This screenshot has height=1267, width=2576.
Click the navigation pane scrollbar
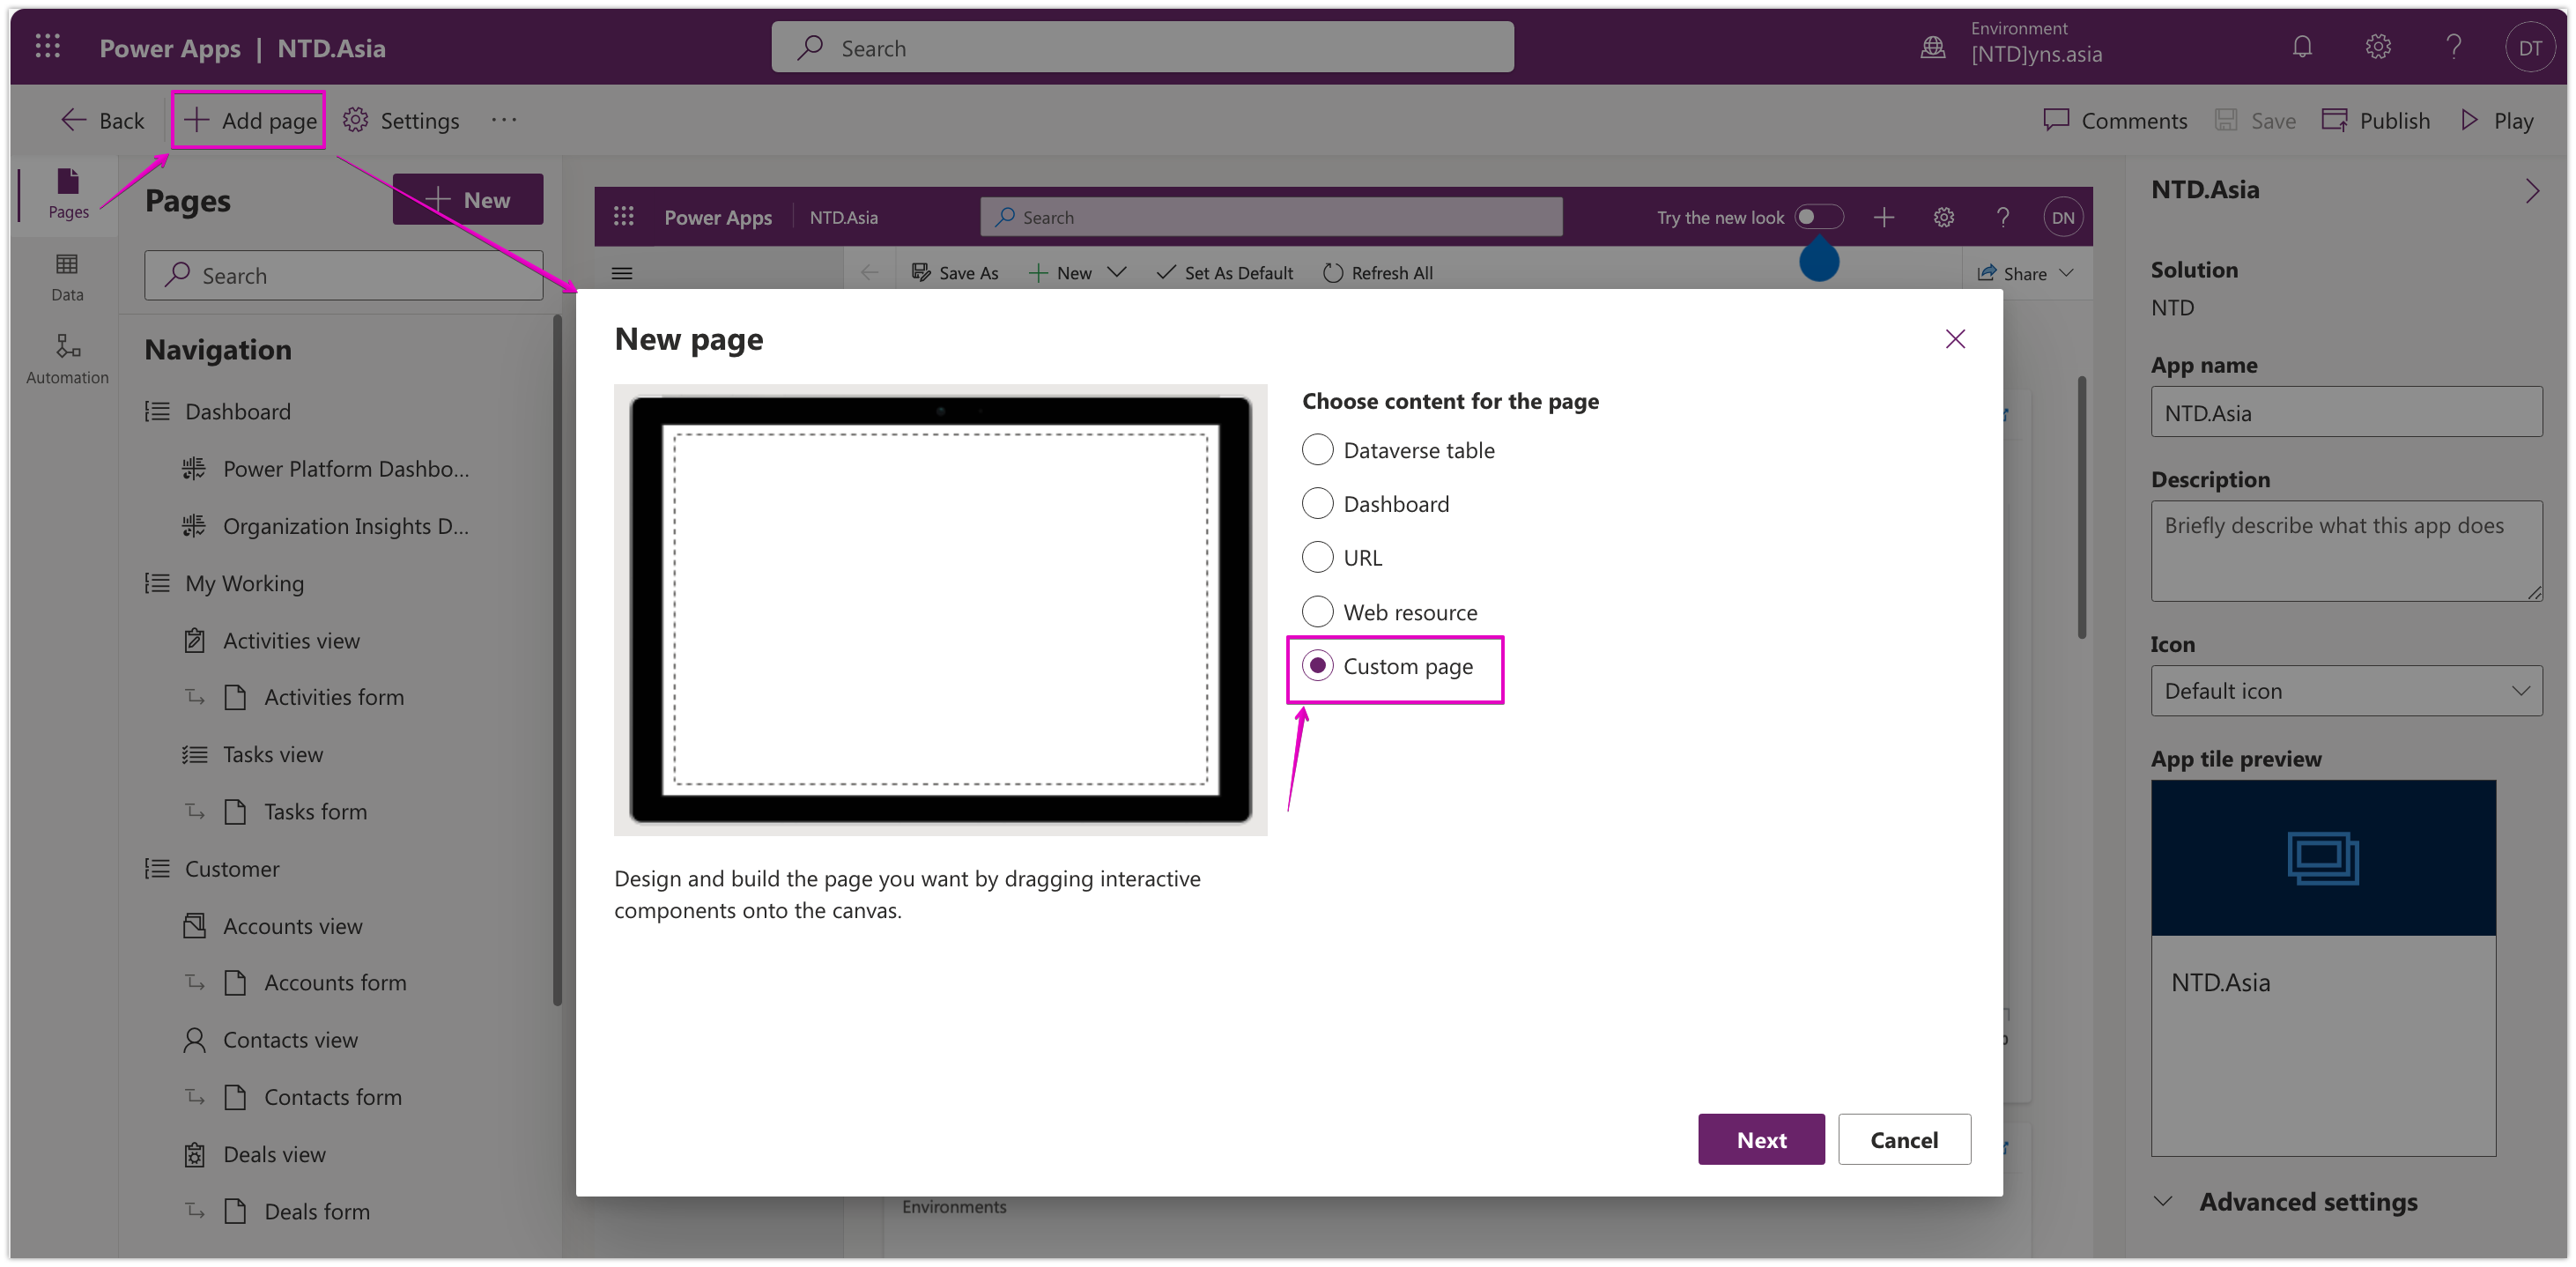(557, 660)
